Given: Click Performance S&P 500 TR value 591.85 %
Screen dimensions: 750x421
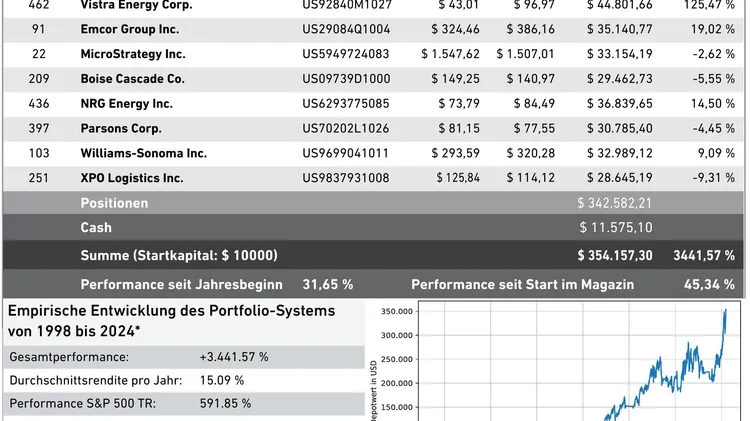Looking at the screenshot, I should 225,404.
